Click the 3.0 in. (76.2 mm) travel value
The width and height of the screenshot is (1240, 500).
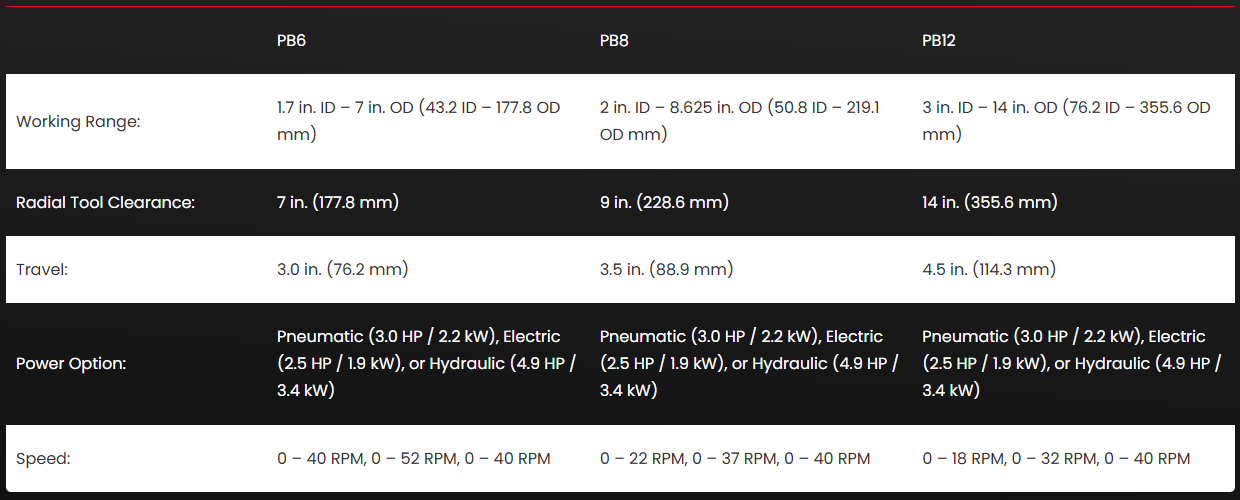click(x=343, y=269)
